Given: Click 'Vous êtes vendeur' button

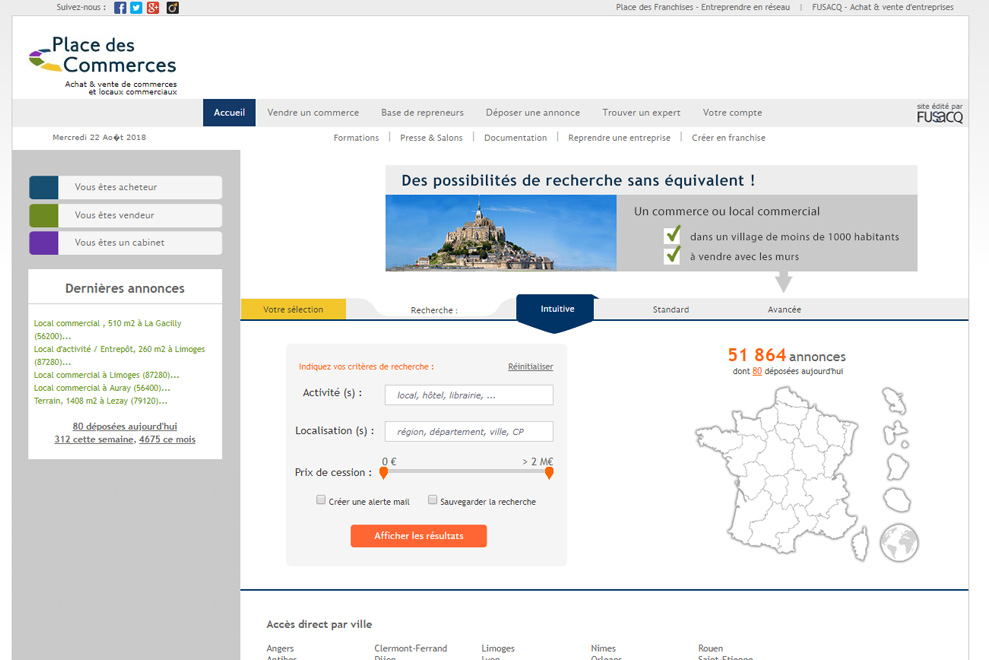Looking at the screenshot, I should tap(126, 215).
